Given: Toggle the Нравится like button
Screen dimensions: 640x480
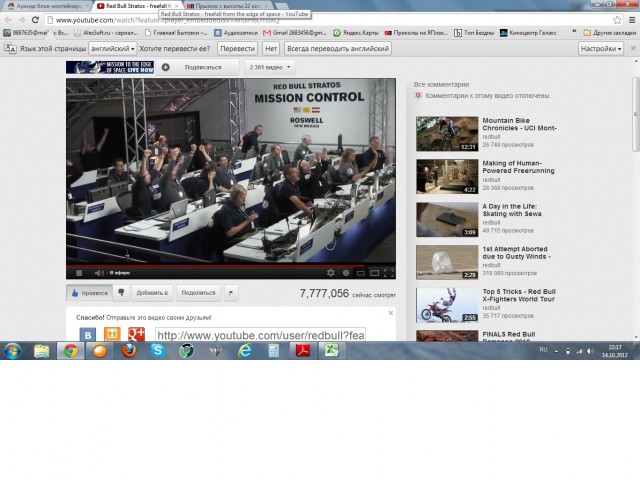Looking at the screenshot, I should click(x=89, y=293).
